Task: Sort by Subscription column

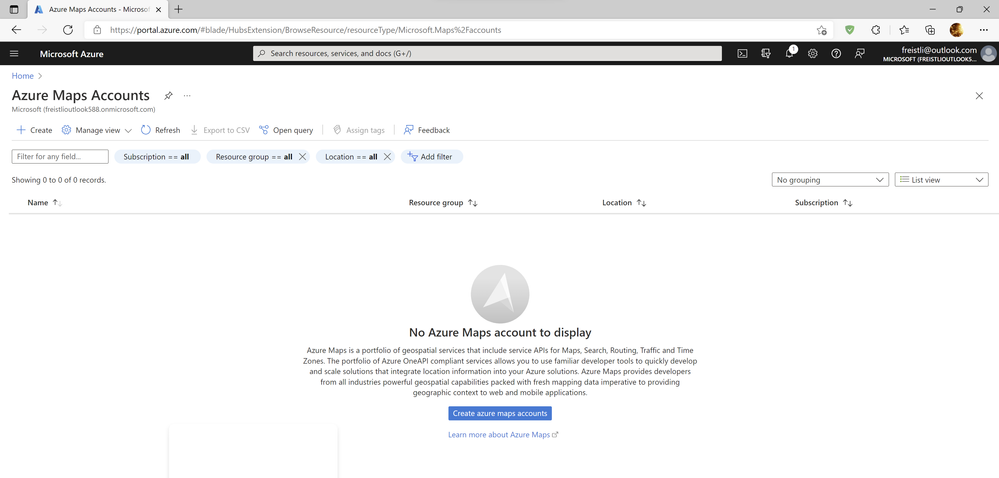Action: (x=823, y=203)
